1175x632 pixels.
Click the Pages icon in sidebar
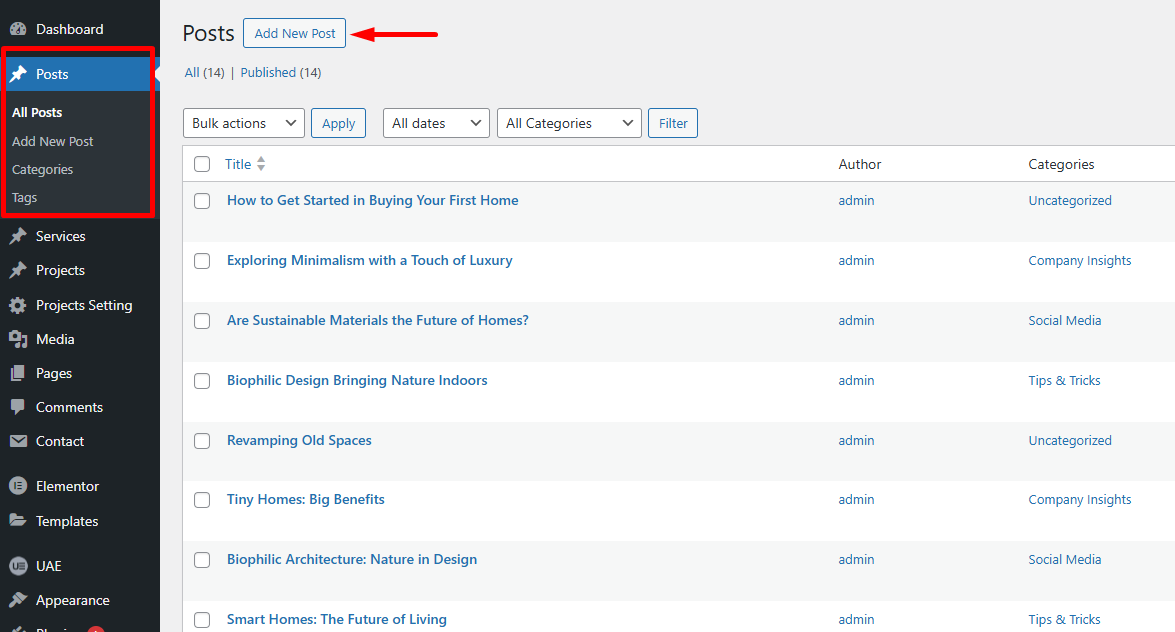[x=18, y=374]
